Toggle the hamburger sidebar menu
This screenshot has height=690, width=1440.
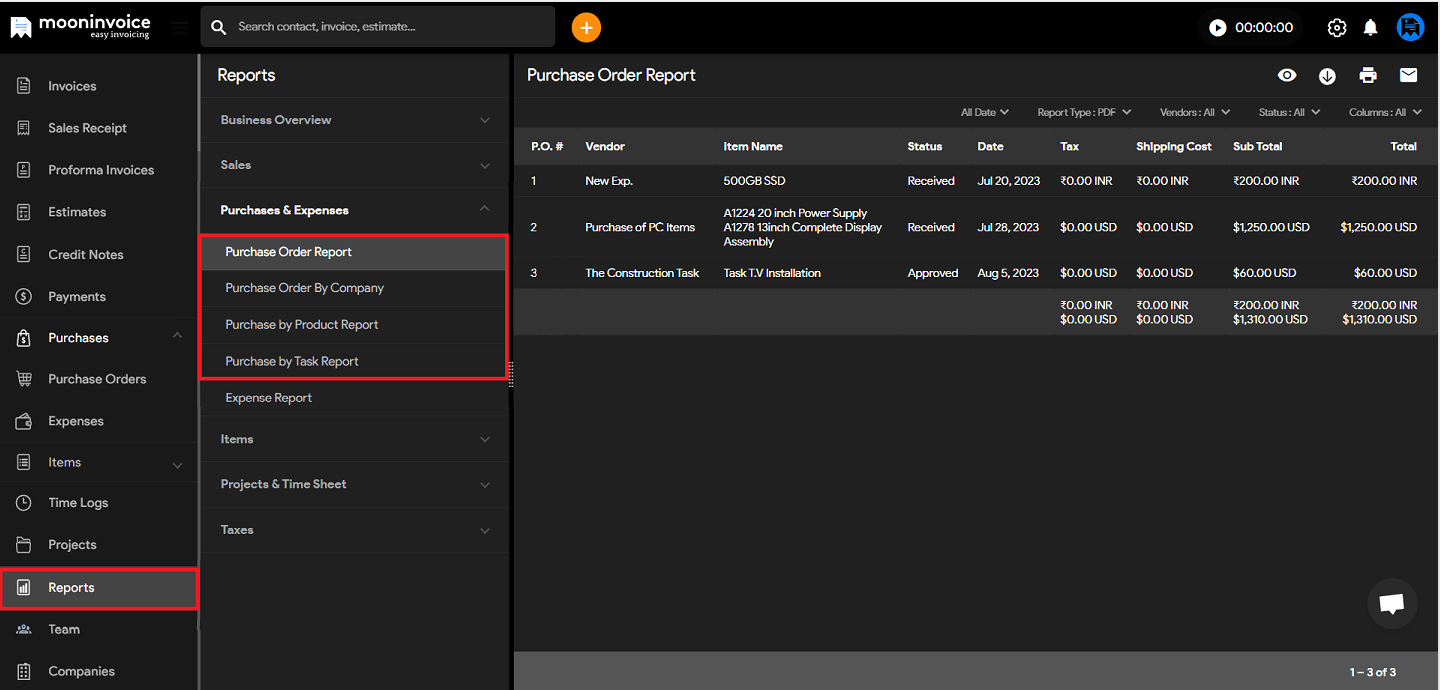pos(179,28)
